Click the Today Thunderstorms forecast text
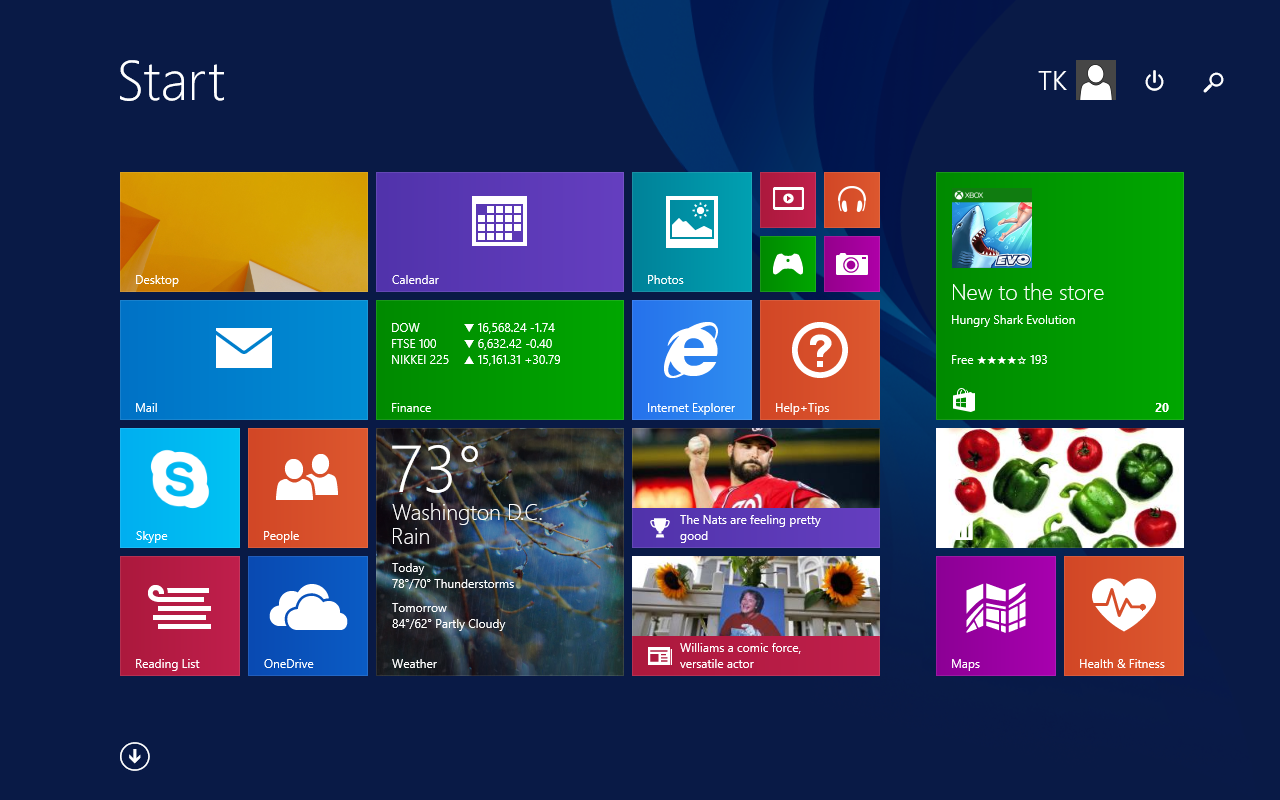The height and width of the screenshot is (800, 1280). (x=453, y=576)
